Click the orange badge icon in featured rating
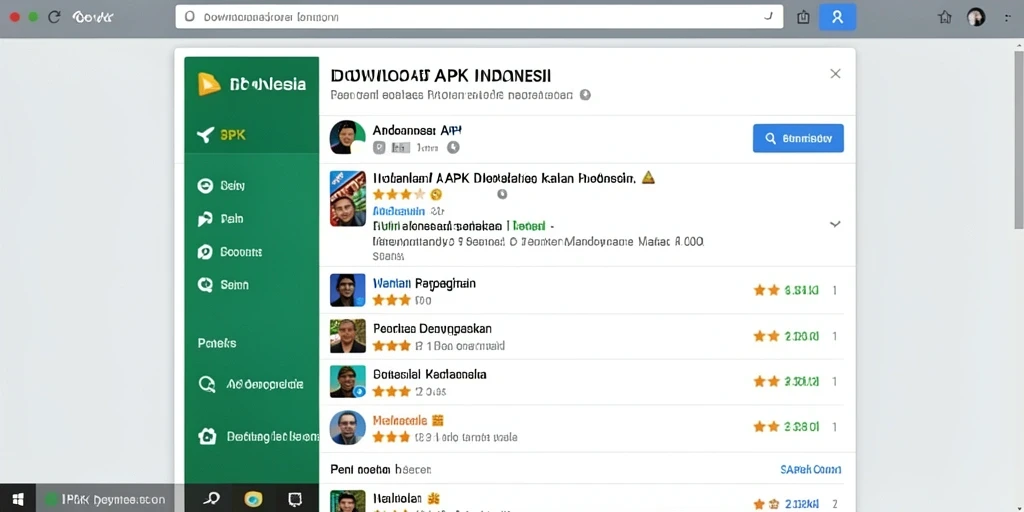Image resolution: width=1024 pixels, height=512 pixels. point(436,195)
